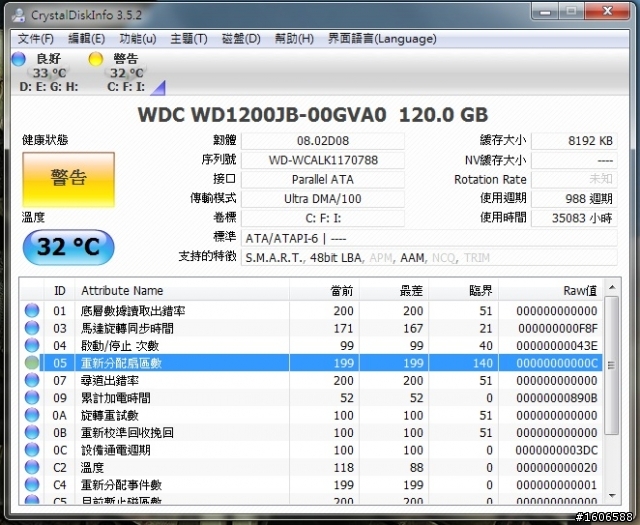Open the 幫助(H) menu
Image resolution: width=640 pixels, height=525 pixels.
(x=294, y=39)
